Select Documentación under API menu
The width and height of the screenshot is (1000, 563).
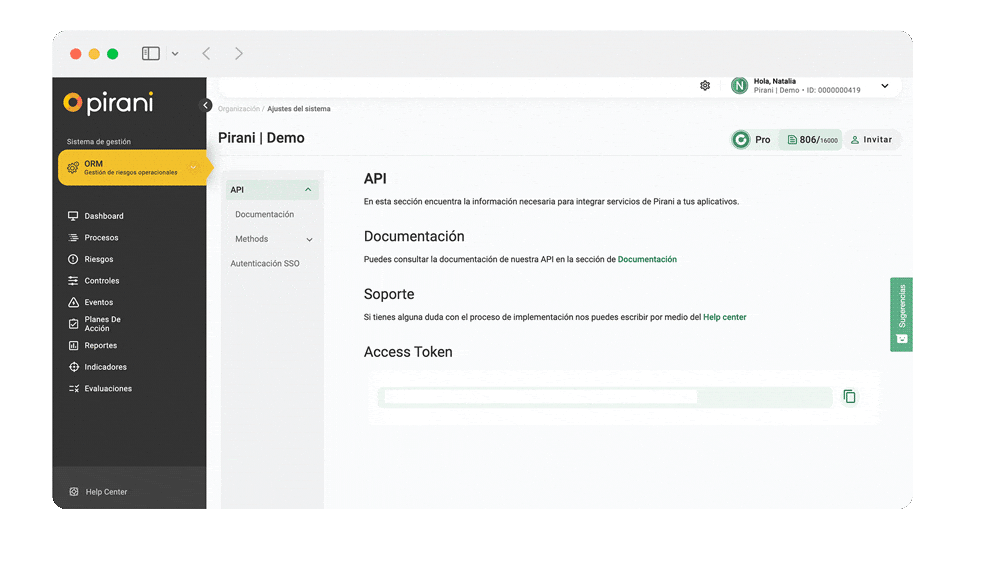pos(264,215)
